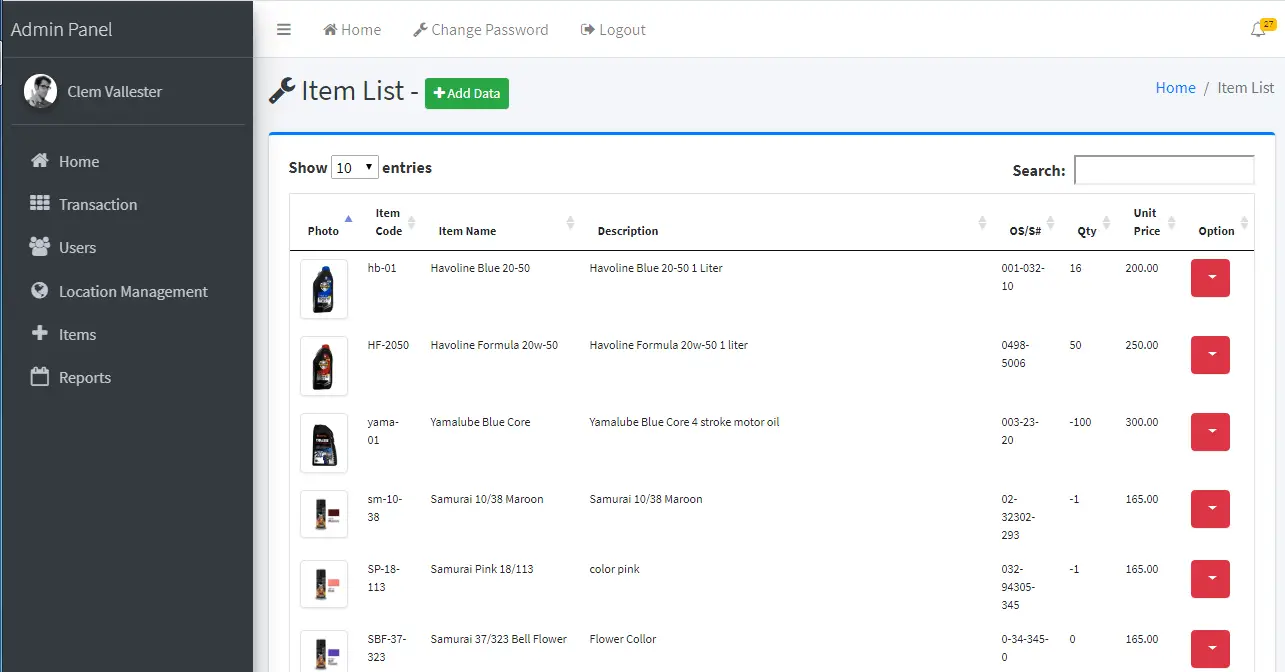Select OS/S# value 0498-5006
The width and height of the screenshot is (1285, 672).
click(x=1015, y=354)
